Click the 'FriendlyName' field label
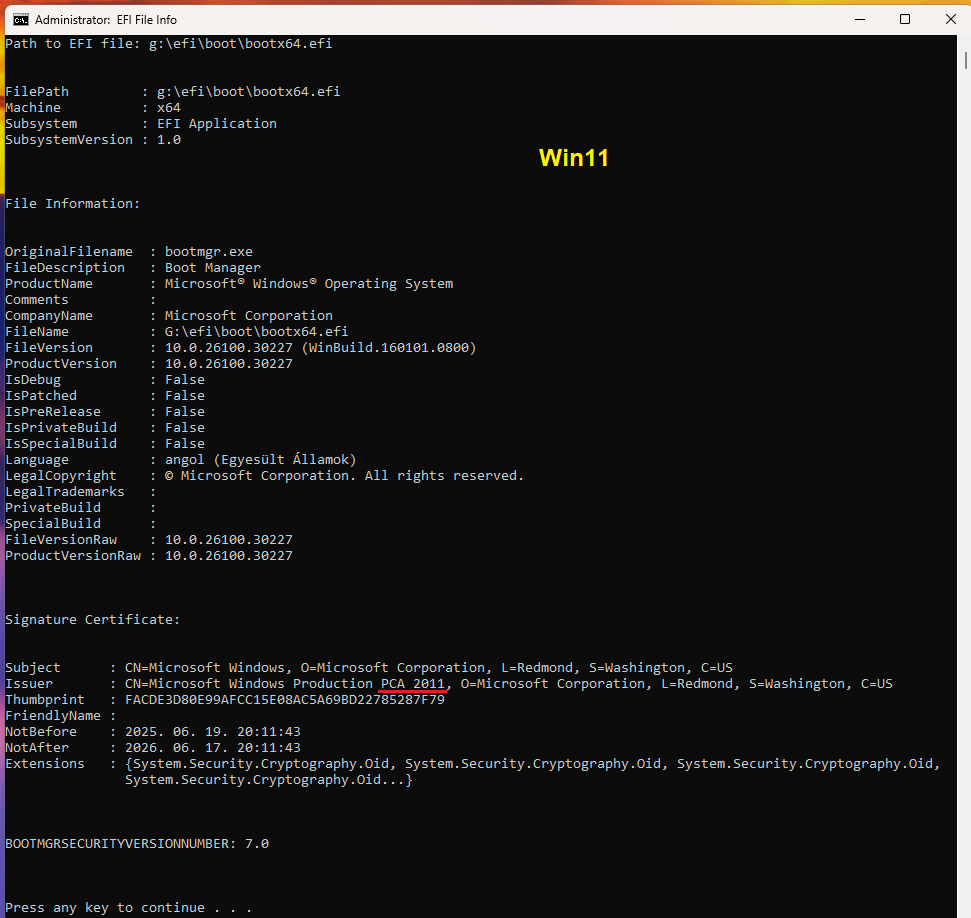 point(53,716)
